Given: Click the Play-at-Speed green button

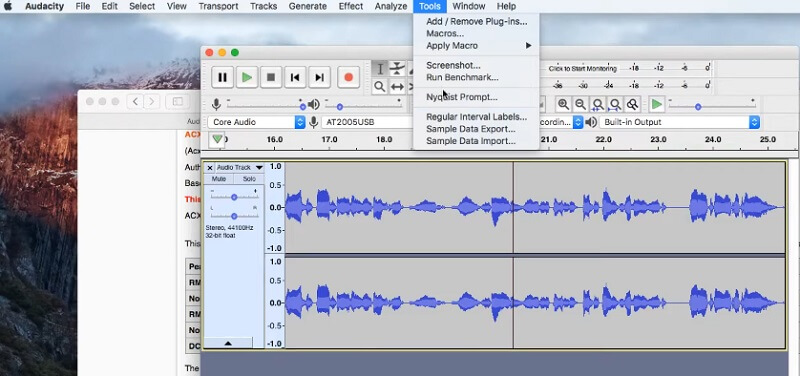Looking at the screenshot, I should [x=657, y=105].
